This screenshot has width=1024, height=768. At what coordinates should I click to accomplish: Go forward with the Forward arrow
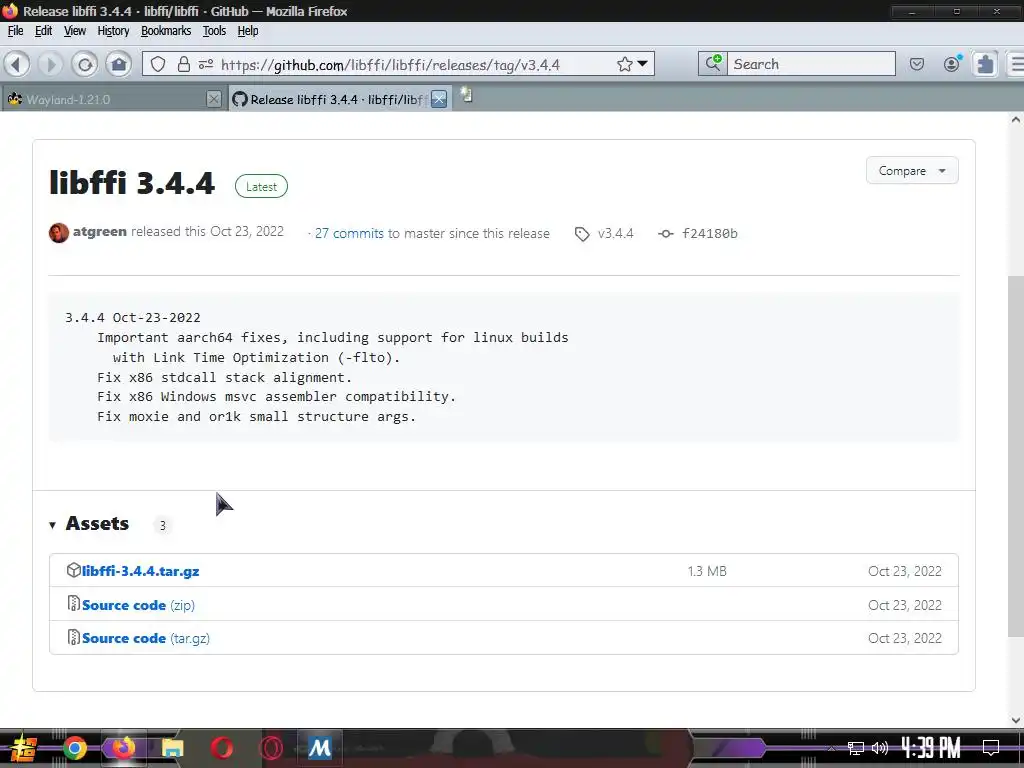coord(50,64)
